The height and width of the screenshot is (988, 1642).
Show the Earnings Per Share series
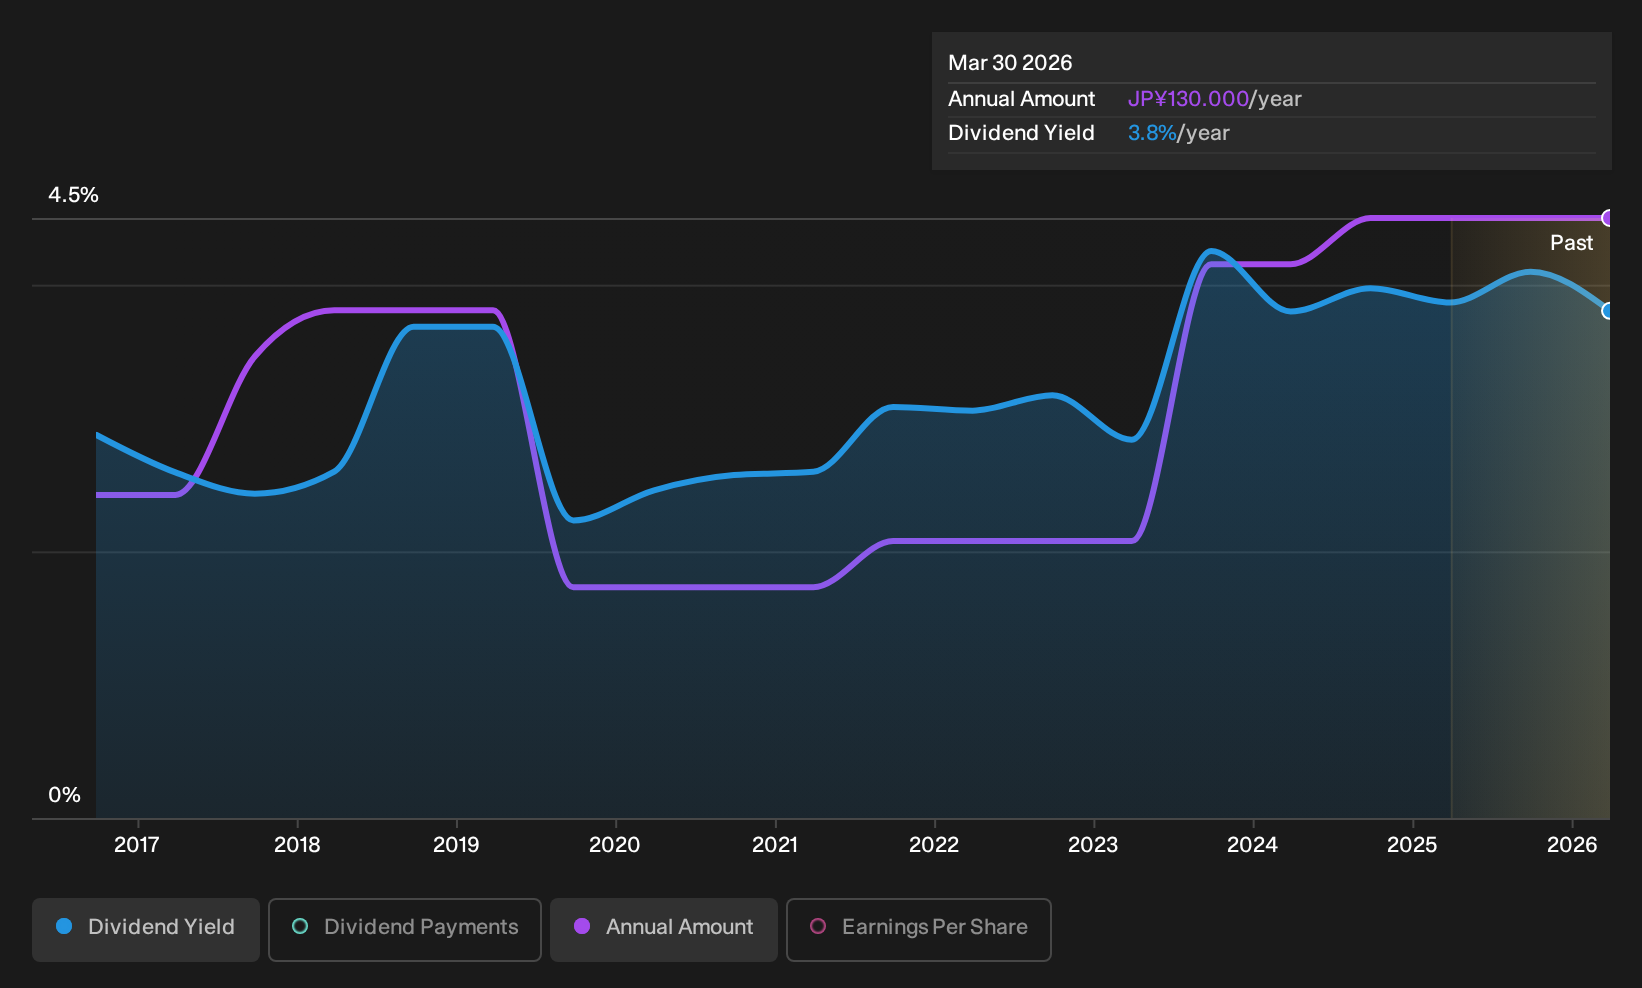[919, 929]
